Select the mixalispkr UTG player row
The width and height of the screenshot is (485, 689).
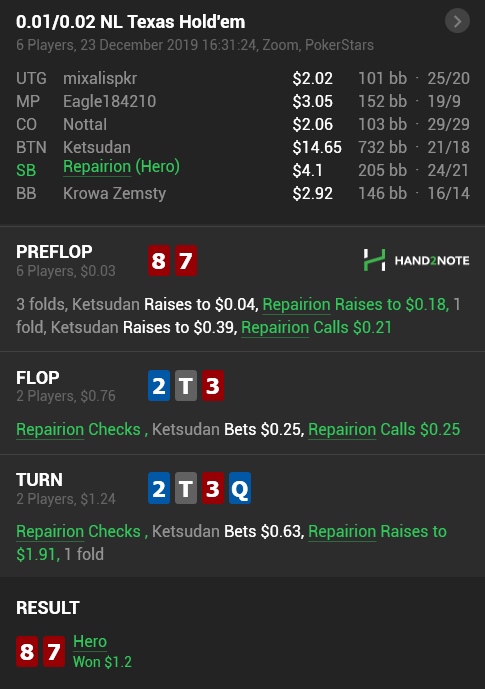click(x=242, y=78)
